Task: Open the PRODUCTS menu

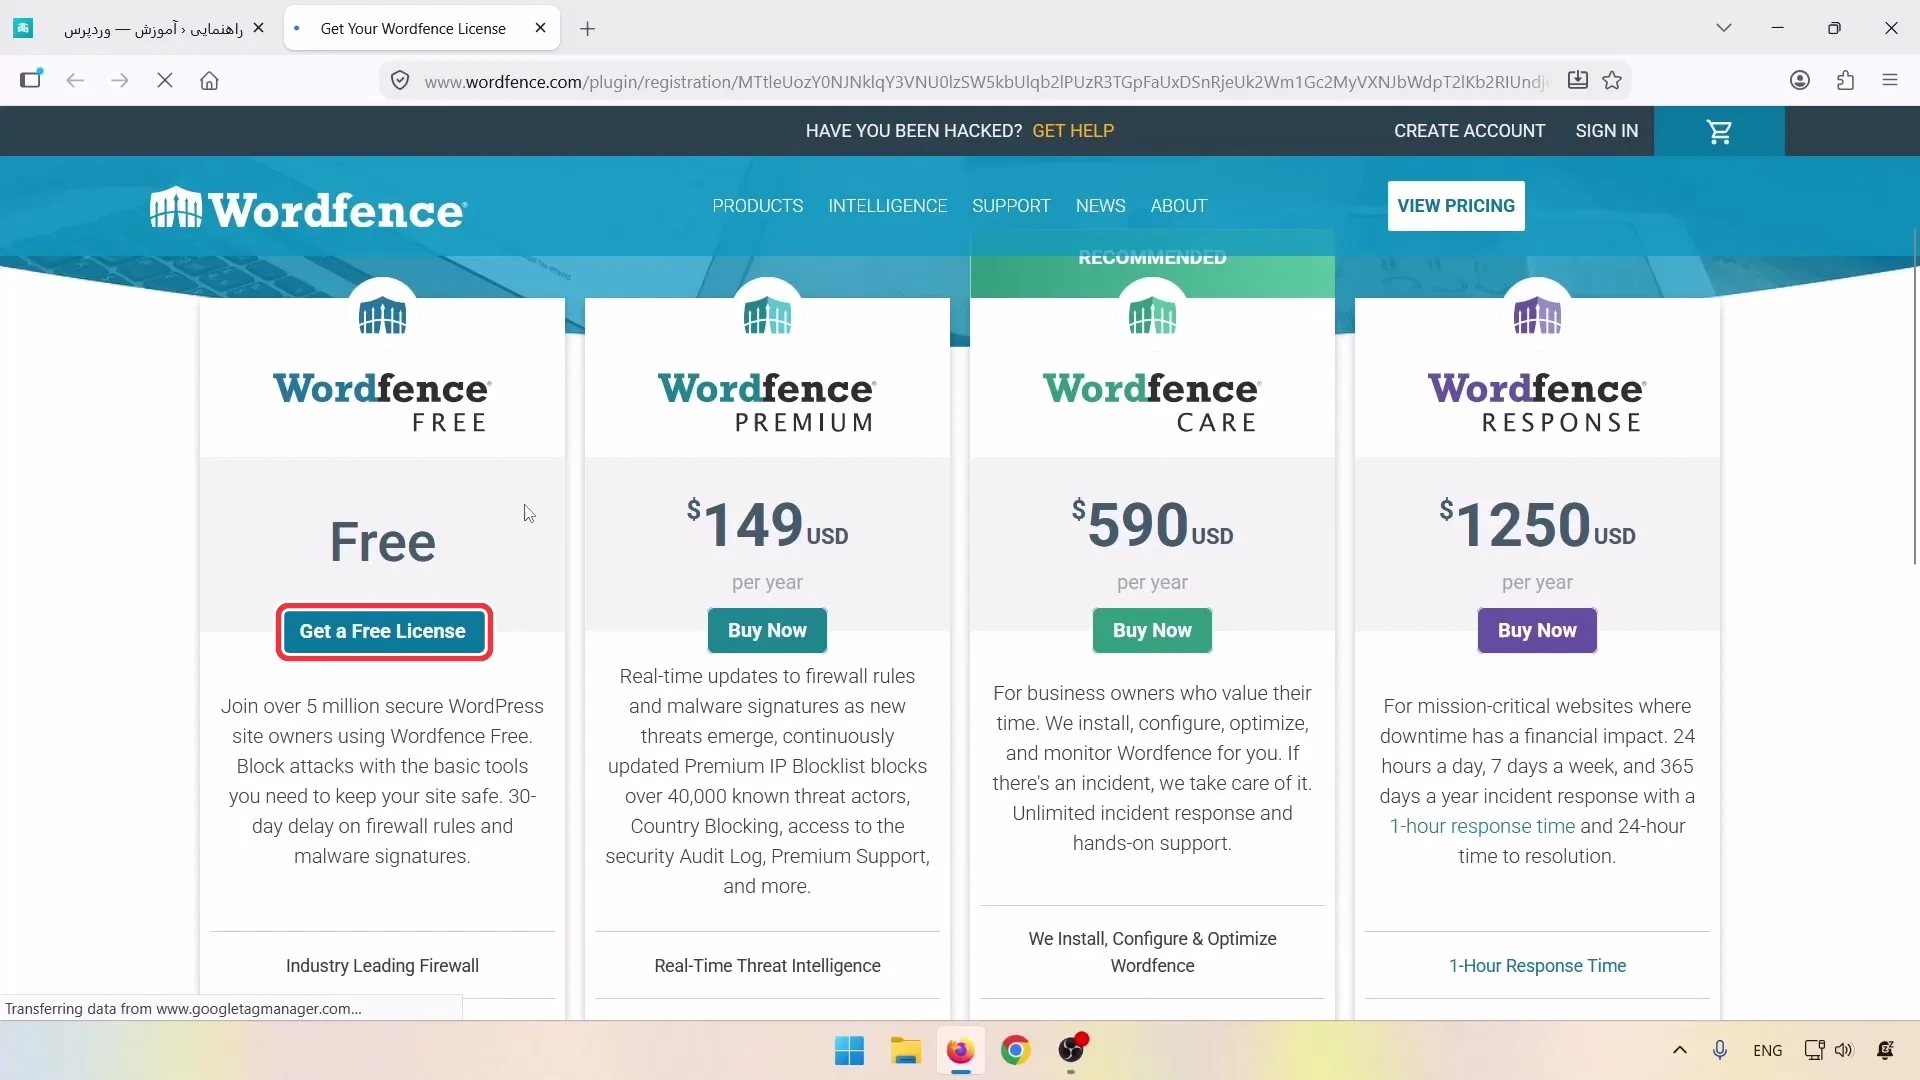Action: pyautogui.click(x=758, y=206)
